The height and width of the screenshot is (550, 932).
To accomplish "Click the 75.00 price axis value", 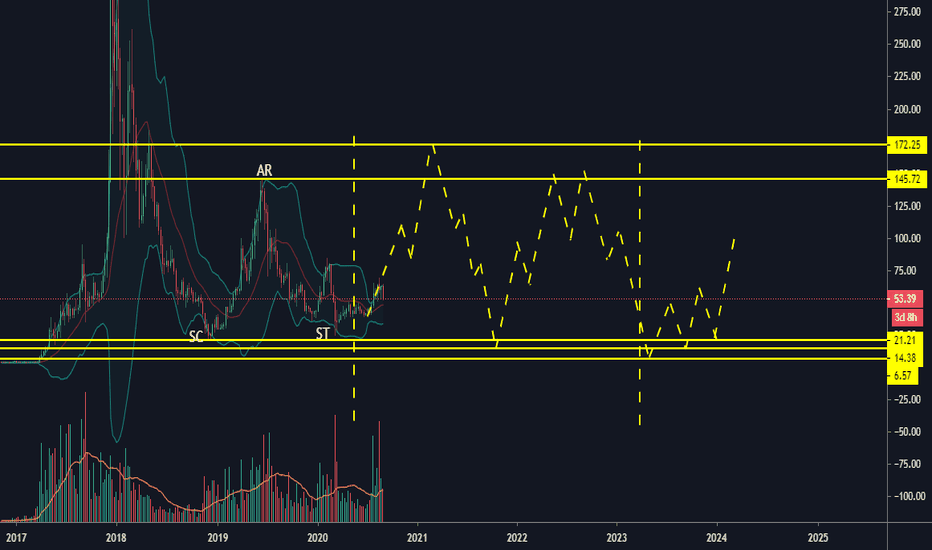I will tap(905, 271).
